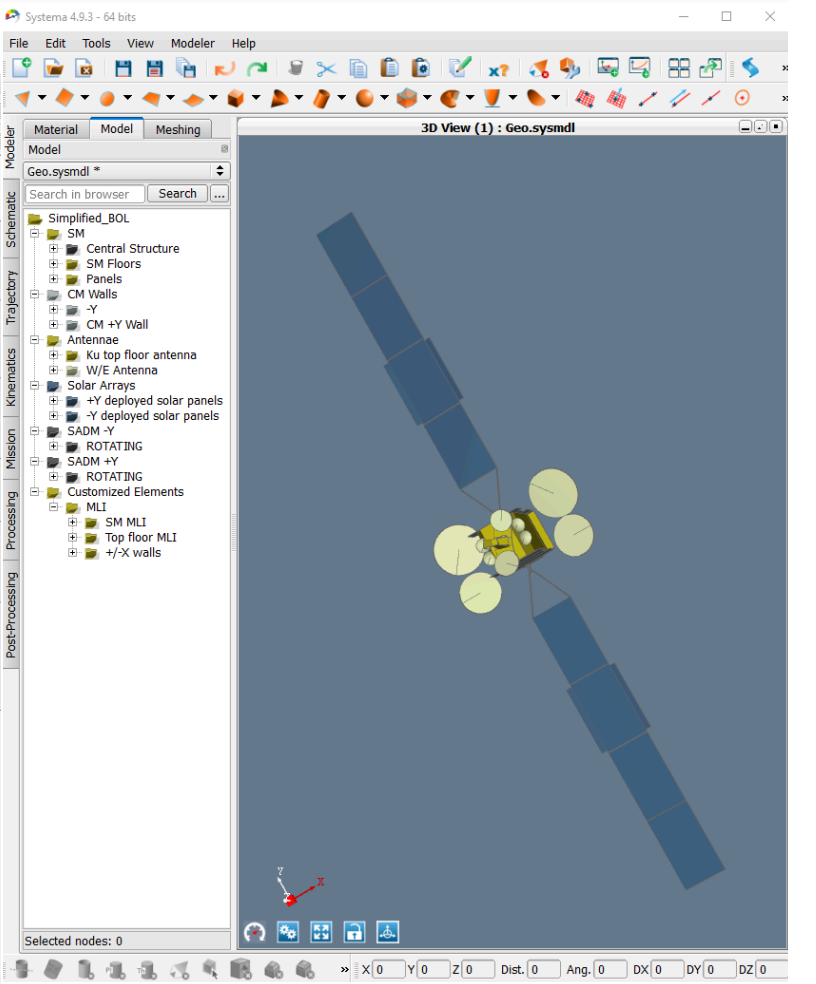Collapse the SM tree node
The width and height of the screenshot is (816, 984).
(35, 233)
